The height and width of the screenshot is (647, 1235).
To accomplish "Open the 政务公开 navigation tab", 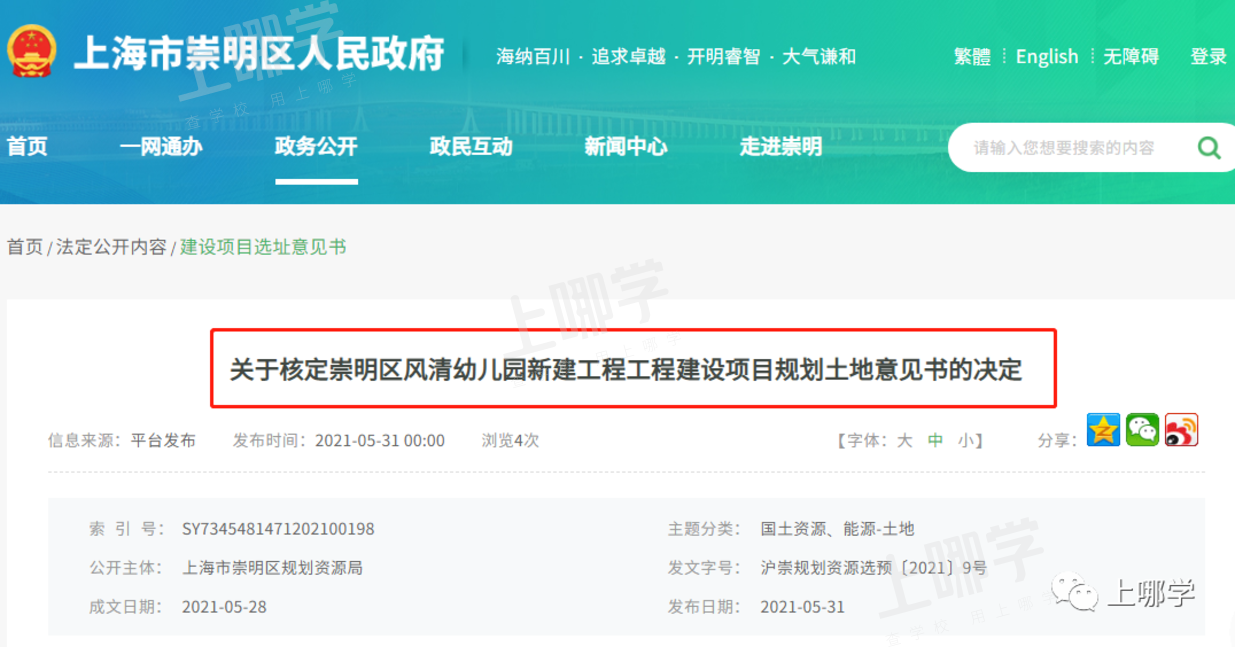I will [316, 147].
